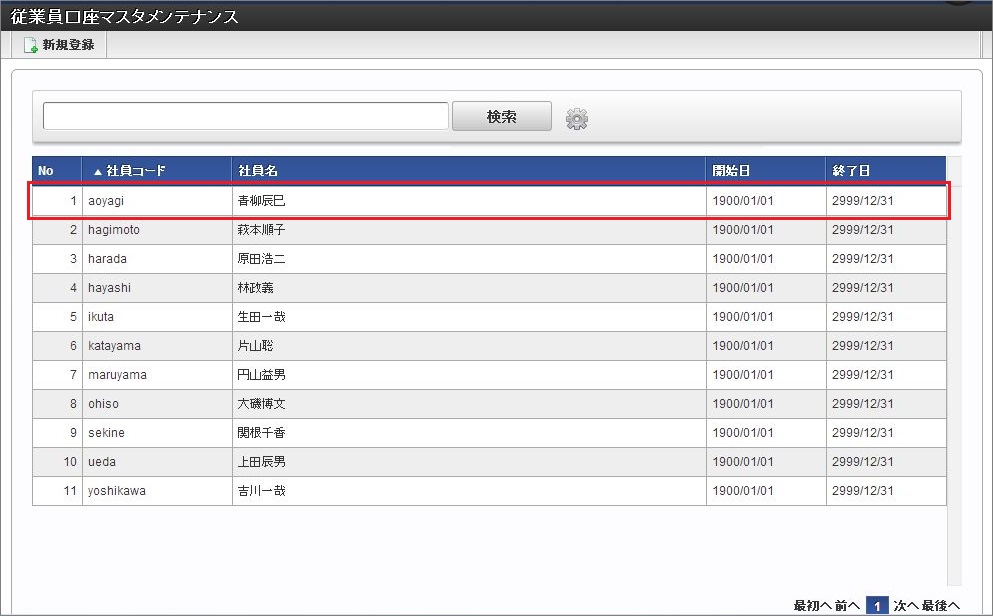
Task: Select the ueda employee code cell
Action: tap(157, 462)
